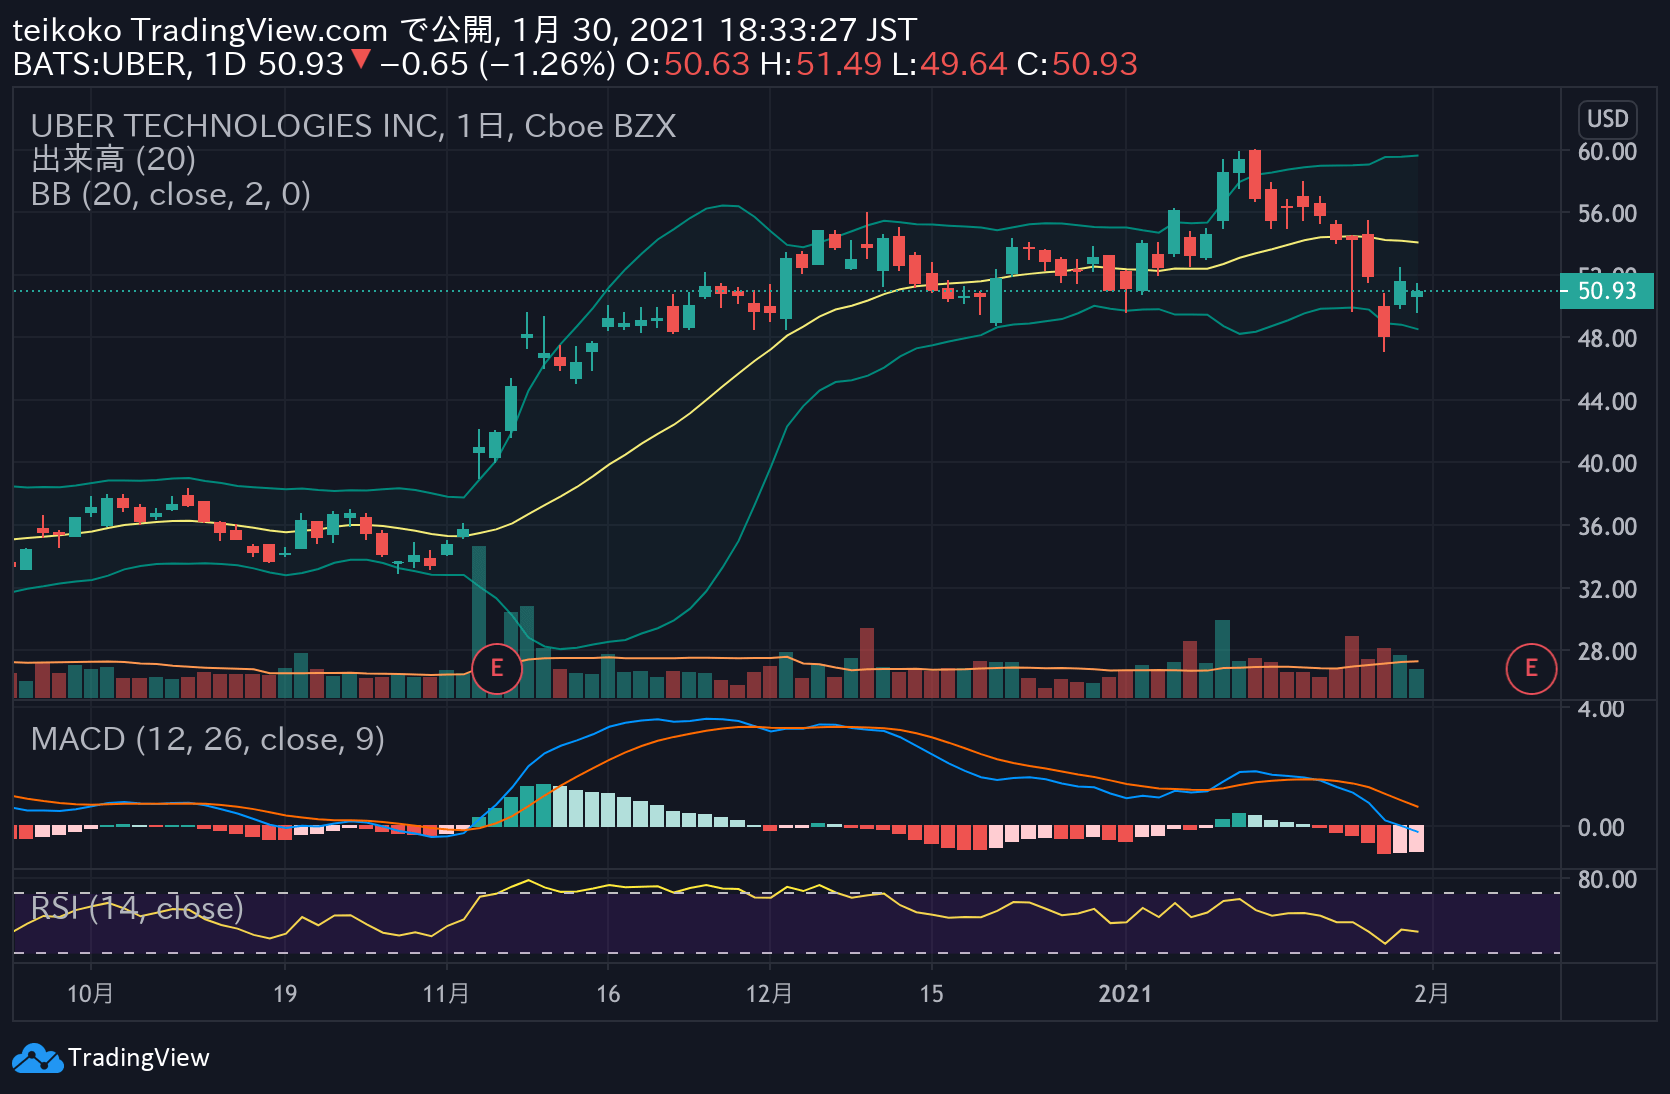Click the 19 date axis label
Screen dimensions: 1670x1094
[285, 993]
